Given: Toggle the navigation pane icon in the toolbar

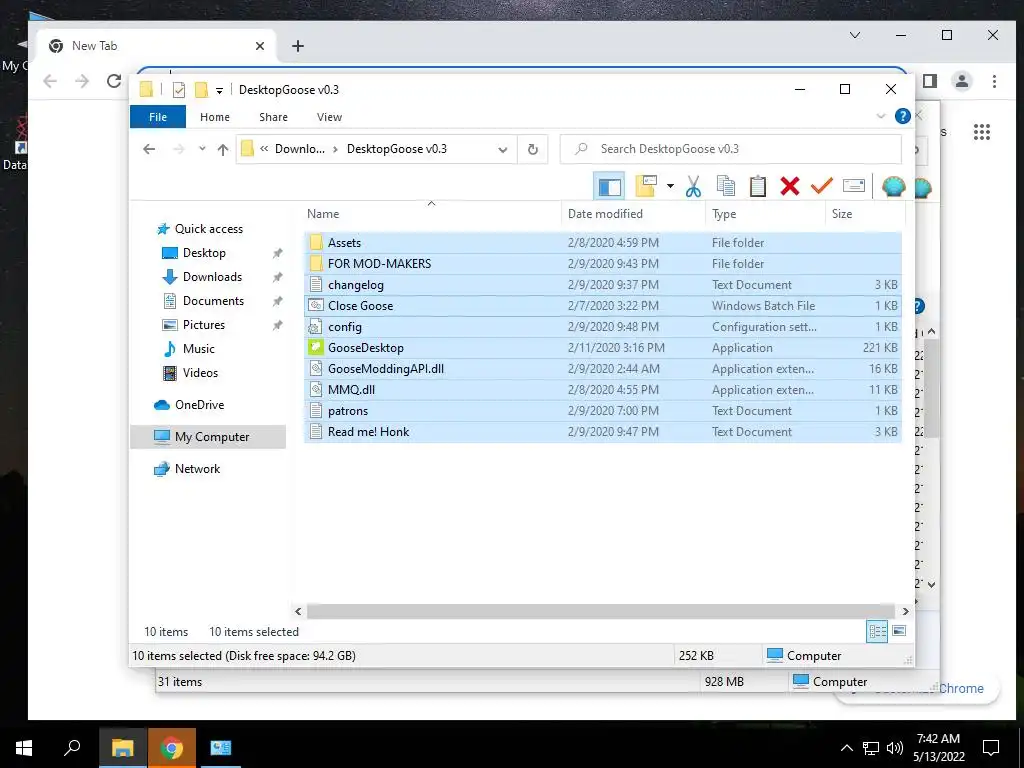Looking at the screenshot, I should point(609,187).
